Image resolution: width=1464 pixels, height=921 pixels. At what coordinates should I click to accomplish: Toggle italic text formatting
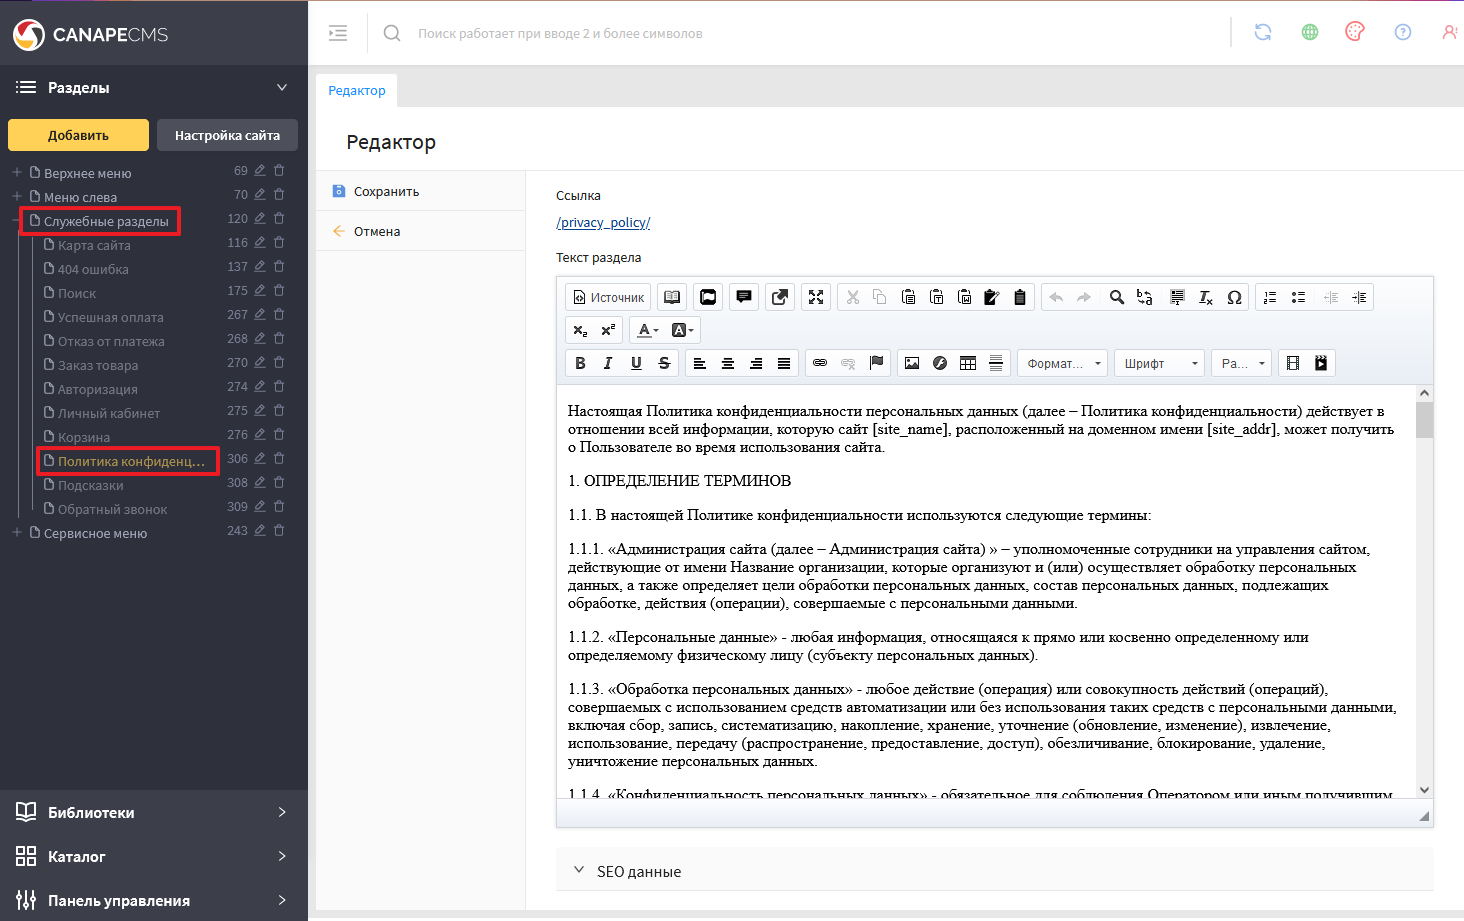(608, 363)
